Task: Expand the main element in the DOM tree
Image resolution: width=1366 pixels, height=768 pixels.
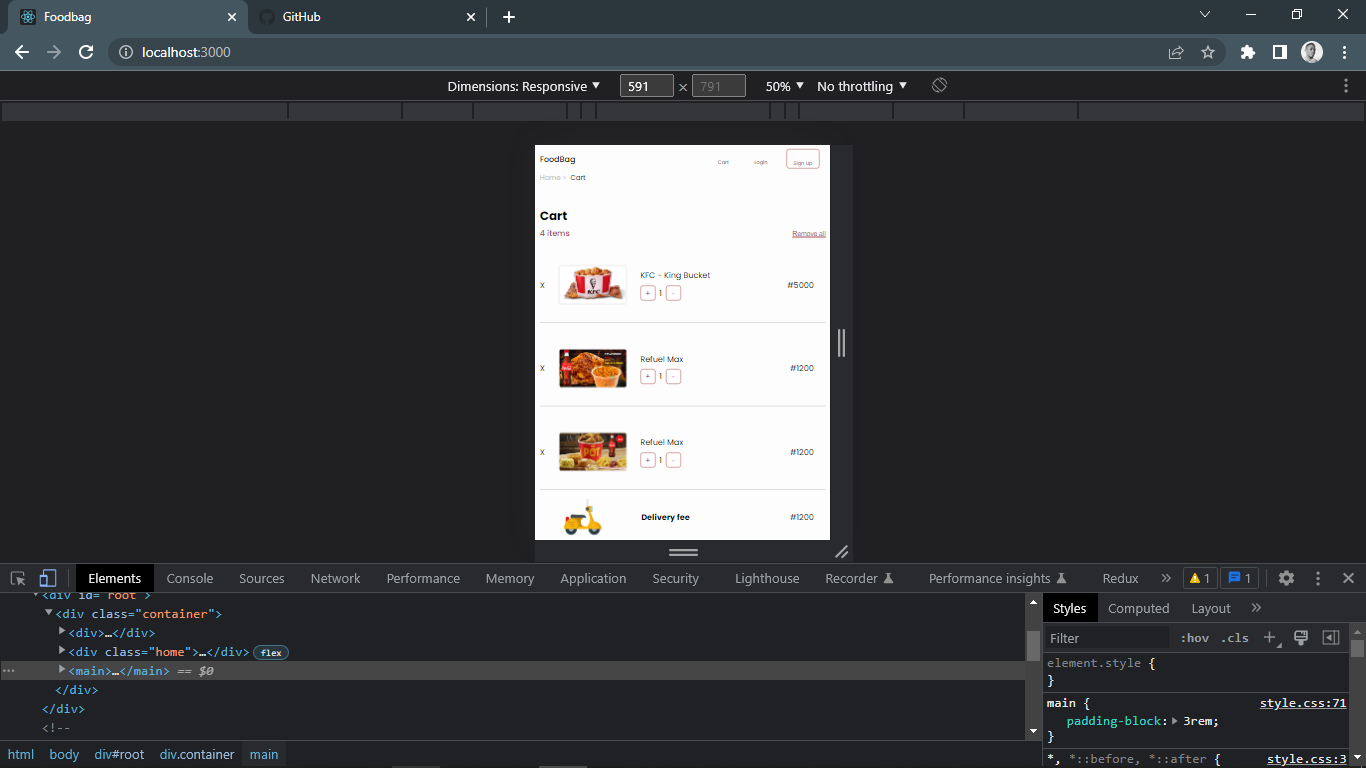Action: [62, 670]
